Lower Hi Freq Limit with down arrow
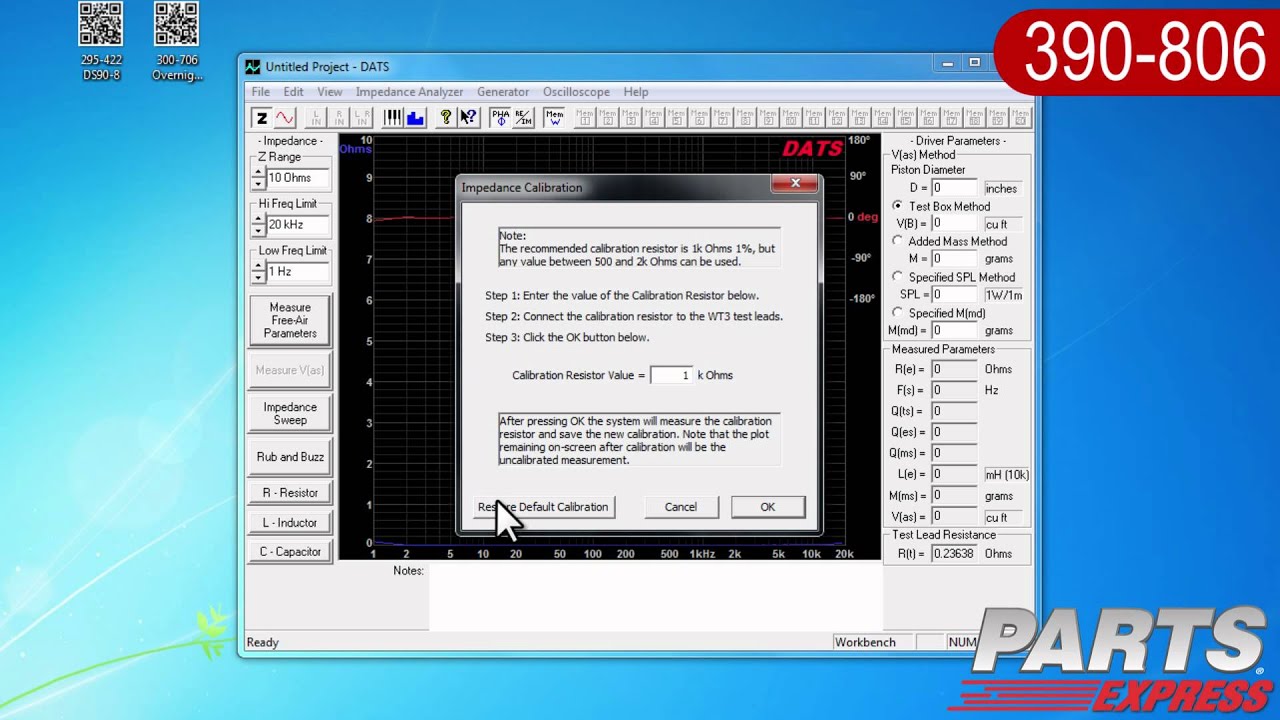1280x720 pixels. point(258,230)
